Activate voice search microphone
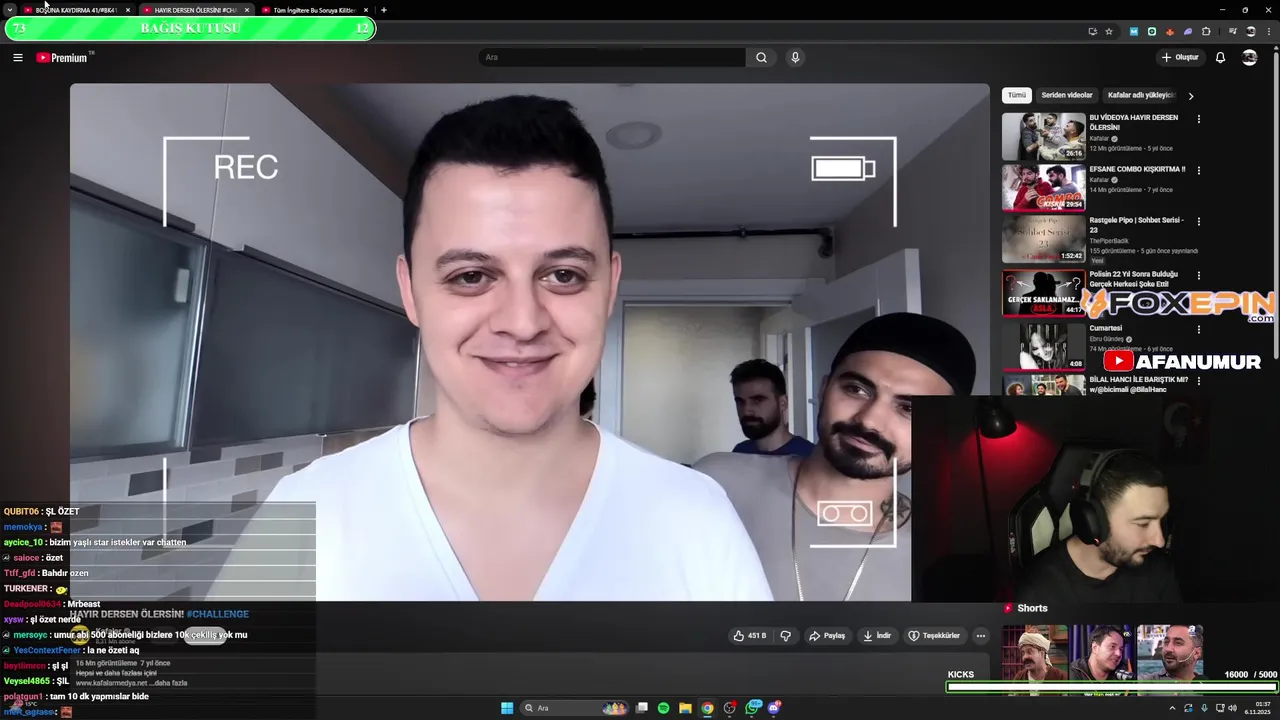The image size is (1280, 720). 795,58
